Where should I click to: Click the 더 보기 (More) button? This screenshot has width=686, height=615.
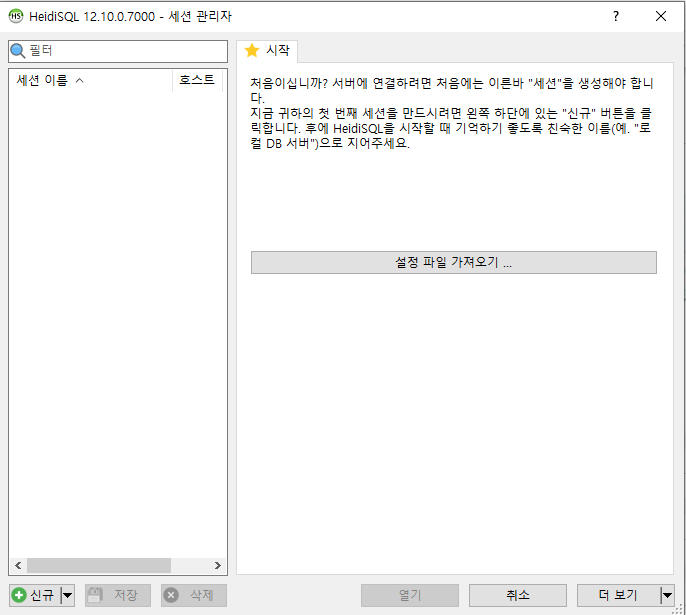click(618, 595)
